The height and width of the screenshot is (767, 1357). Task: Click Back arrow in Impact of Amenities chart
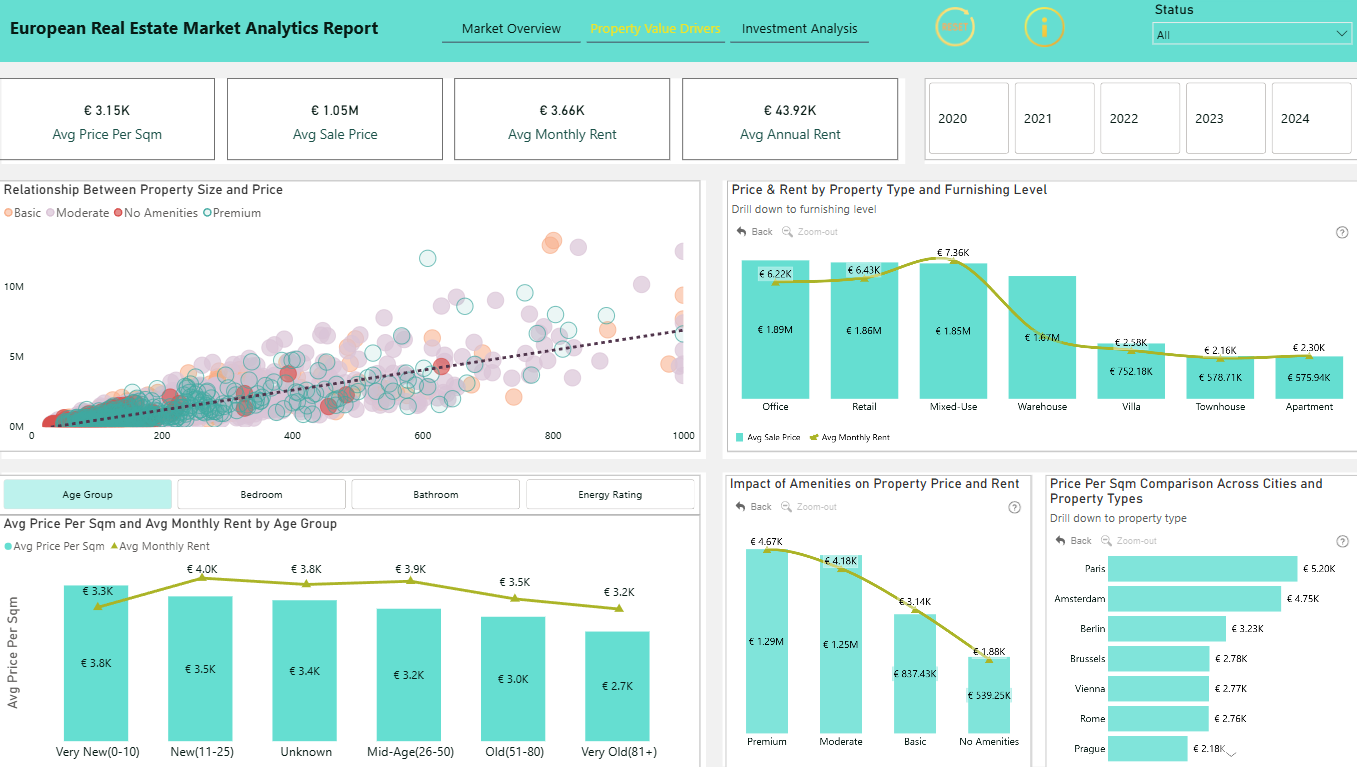741,507
